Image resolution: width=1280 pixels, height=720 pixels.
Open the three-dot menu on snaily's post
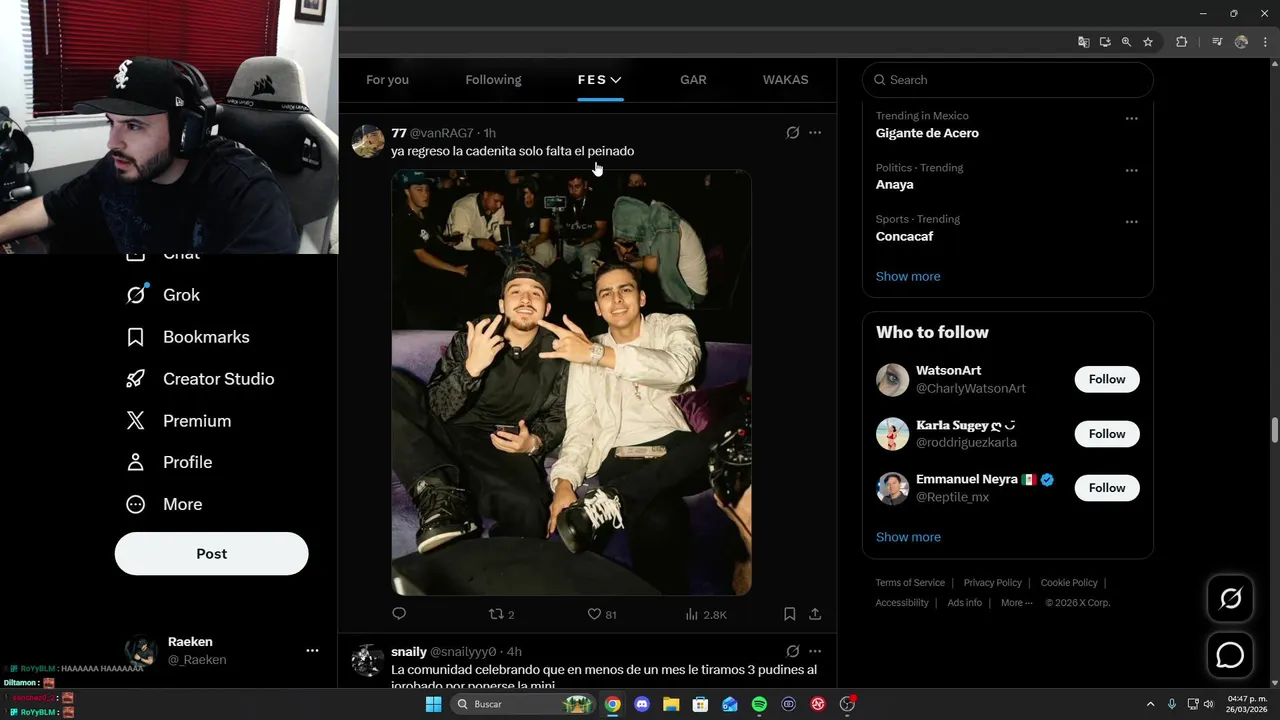[815, 651]
